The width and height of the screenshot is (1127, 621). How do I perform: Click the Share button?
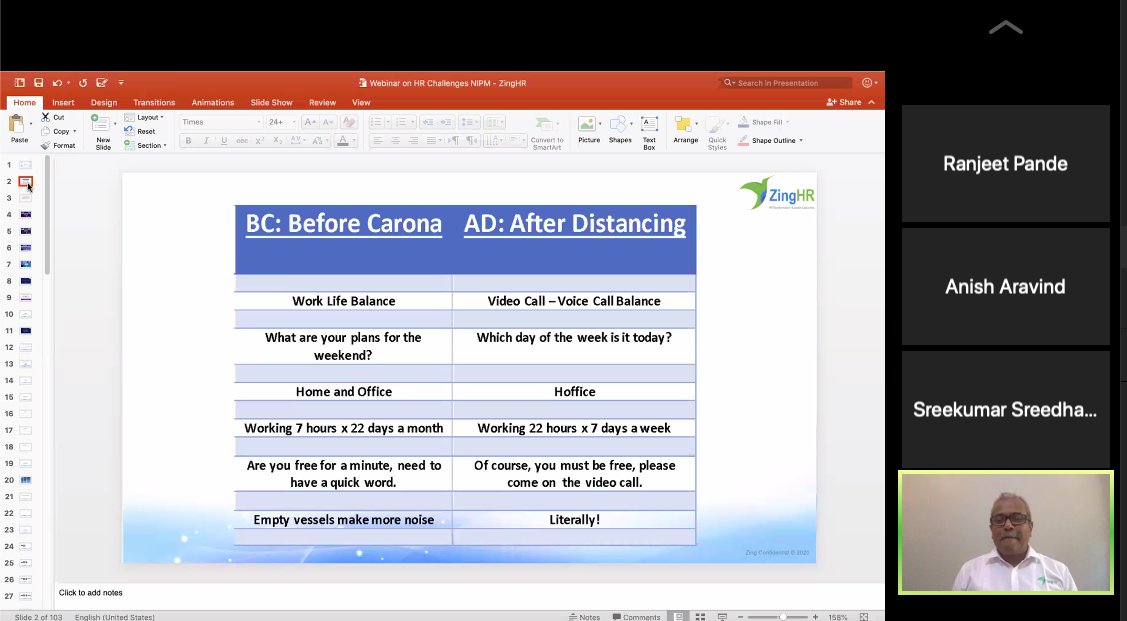point(844,102)
